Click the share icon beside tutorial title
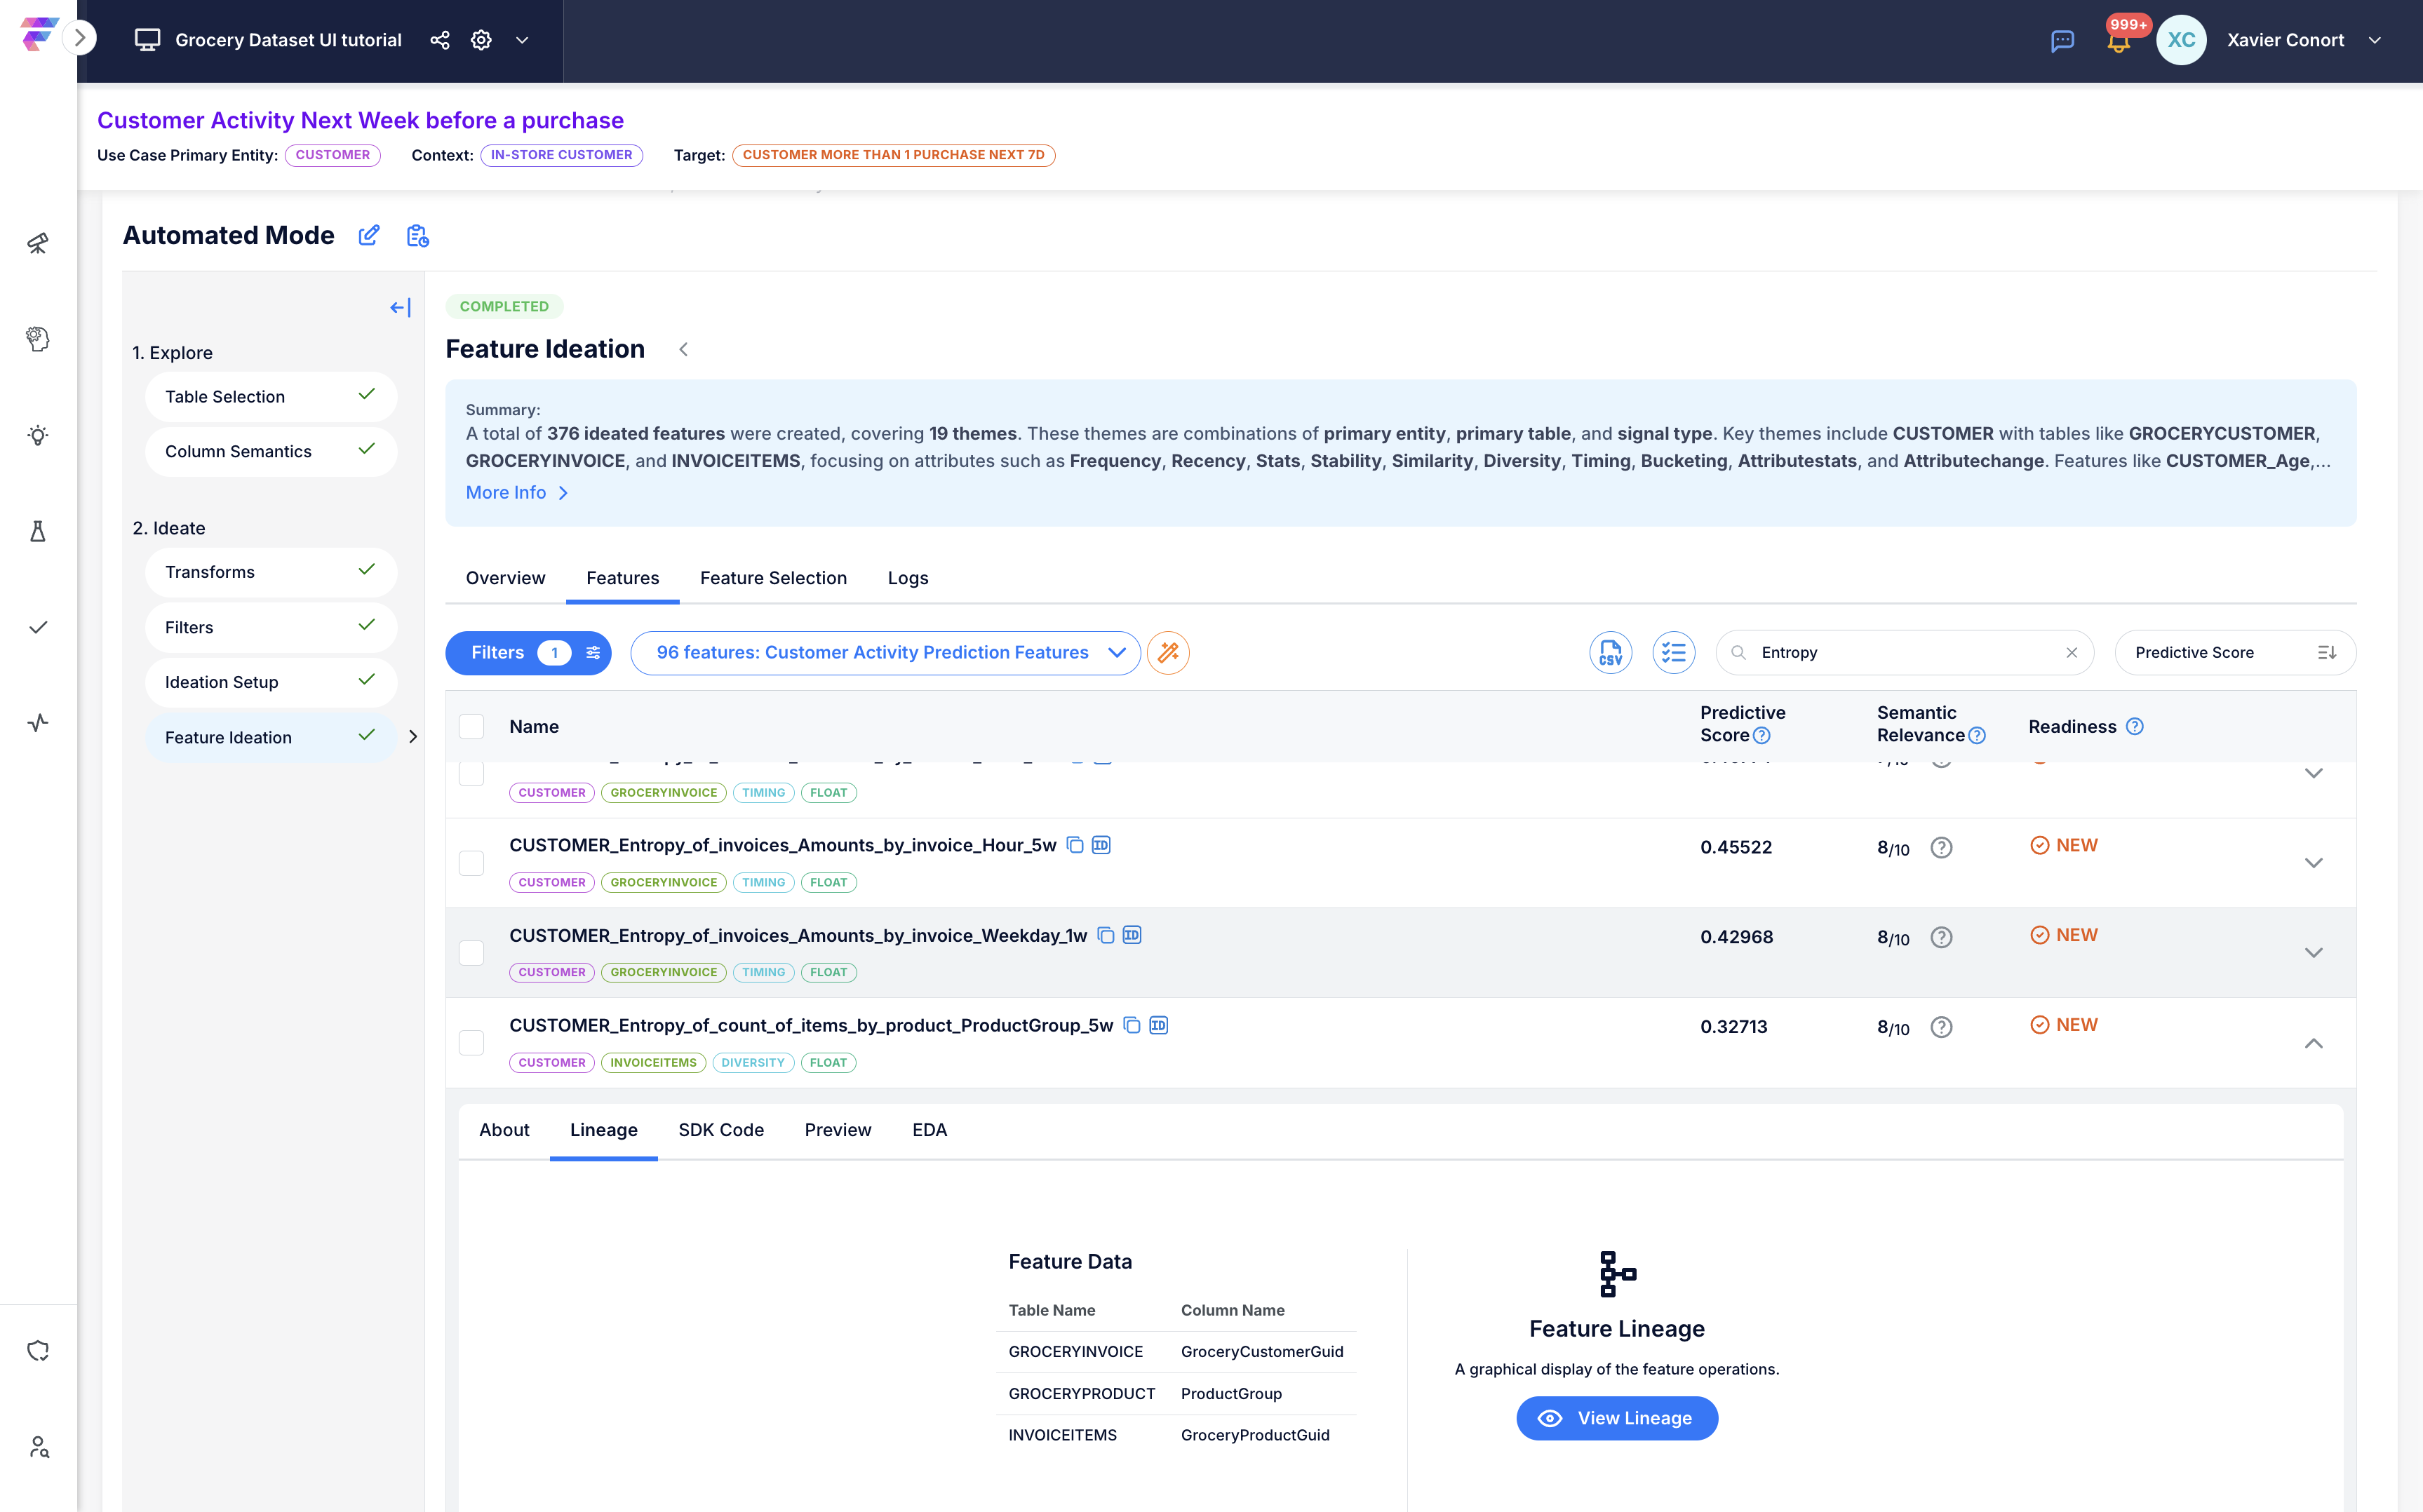This screenshot has height=1512, width=2423. [x=440, y=40]
